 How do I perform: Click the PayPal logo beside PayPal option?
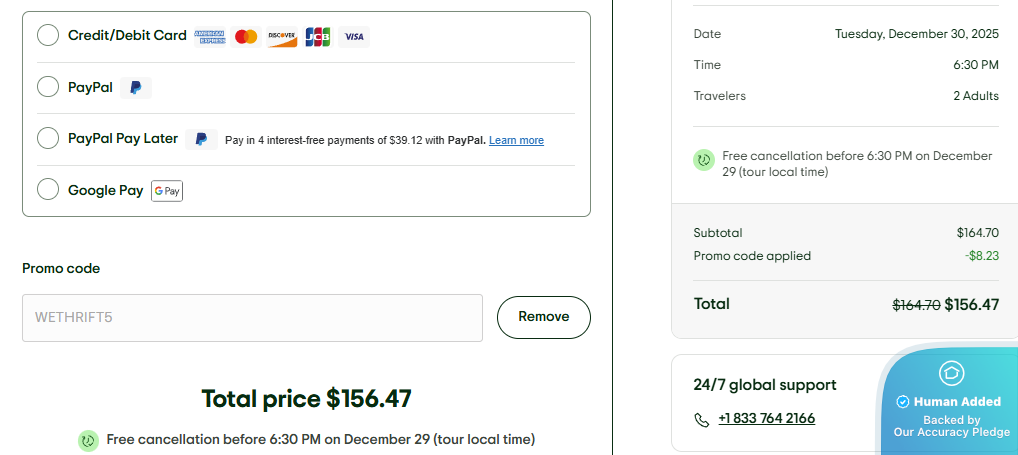pyautogui.click(x=136, y=88)
